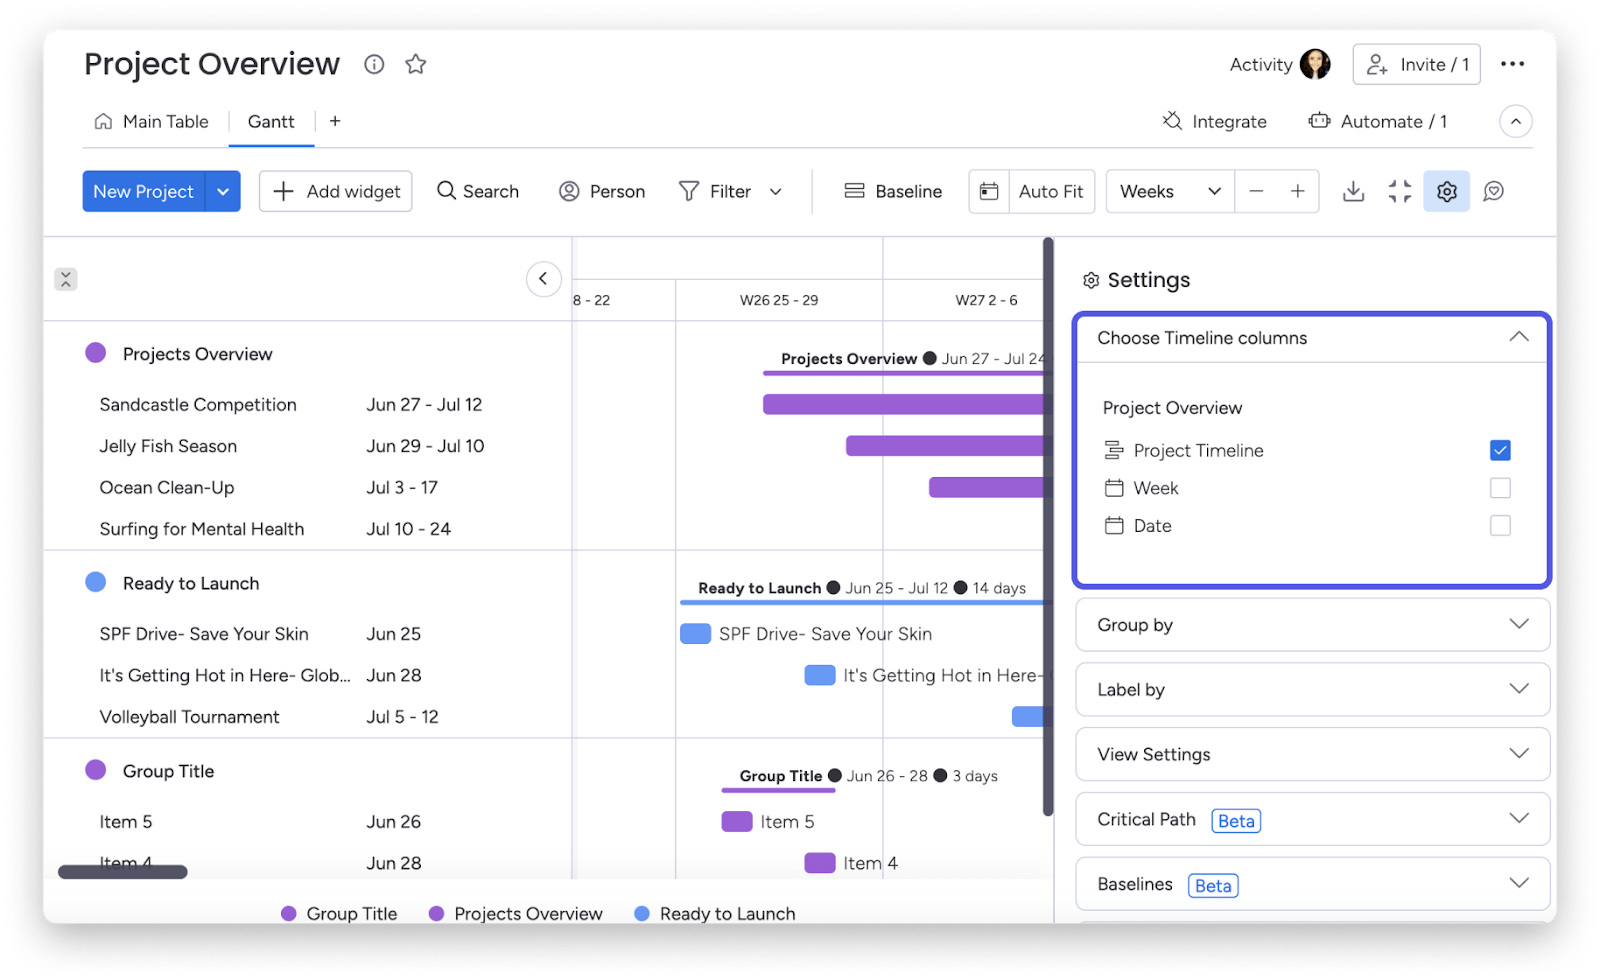Image resolution: width=1600 pixels, height=980 pixels.
Task: Open the feedback heart chat icon
Action: point(1494,191)
